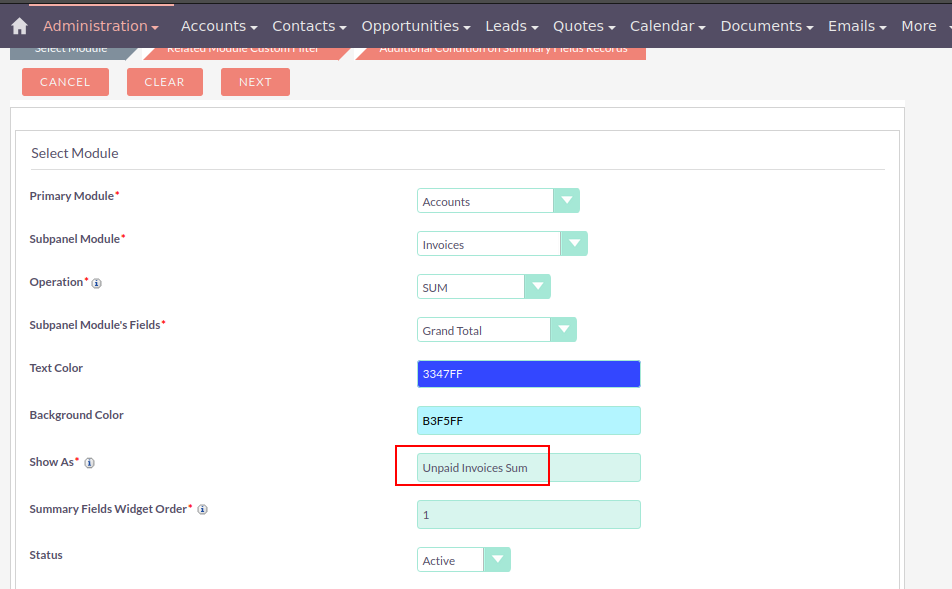952x589 pixels.
Task: Open the Opportunities menu
Action: coord(416,26)
